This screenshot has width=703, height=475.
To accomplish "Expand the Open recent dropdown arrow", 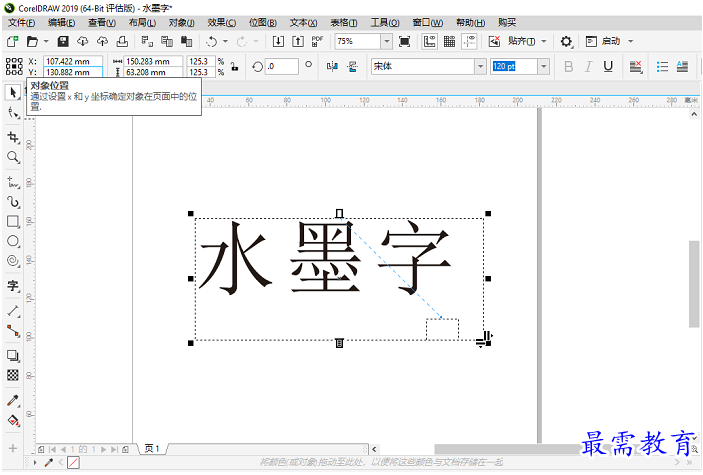I will tap(46, 41).
